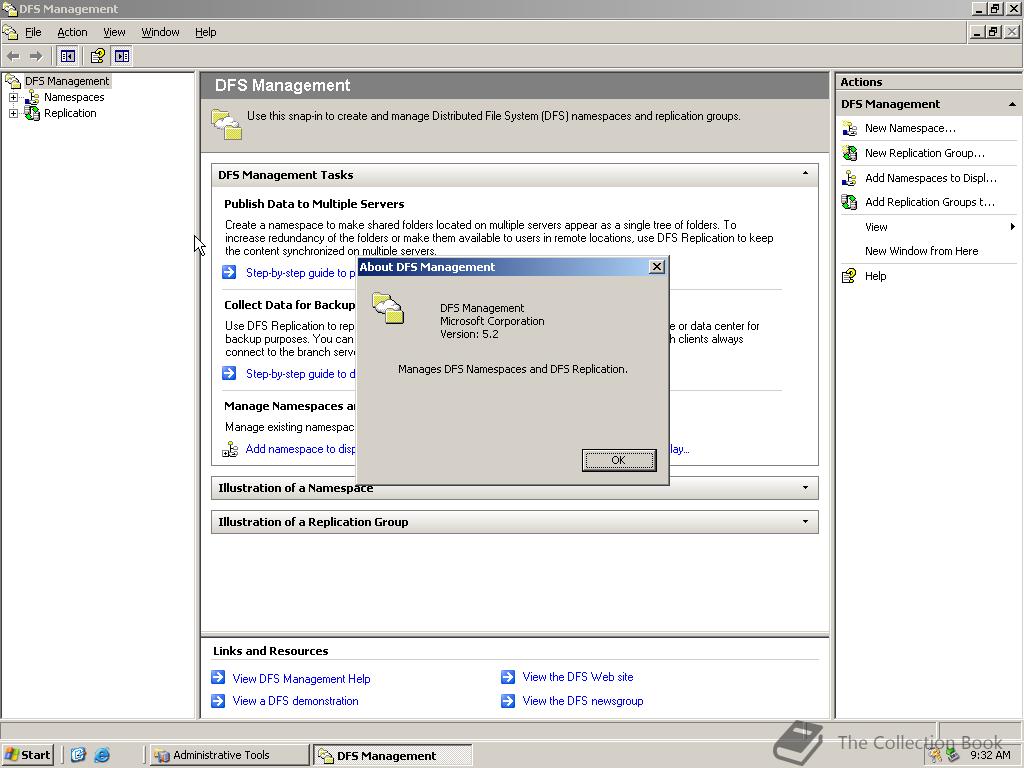1024x768 pixels.
Task: Select DFS Management root tree item
Action: (67, 81)
